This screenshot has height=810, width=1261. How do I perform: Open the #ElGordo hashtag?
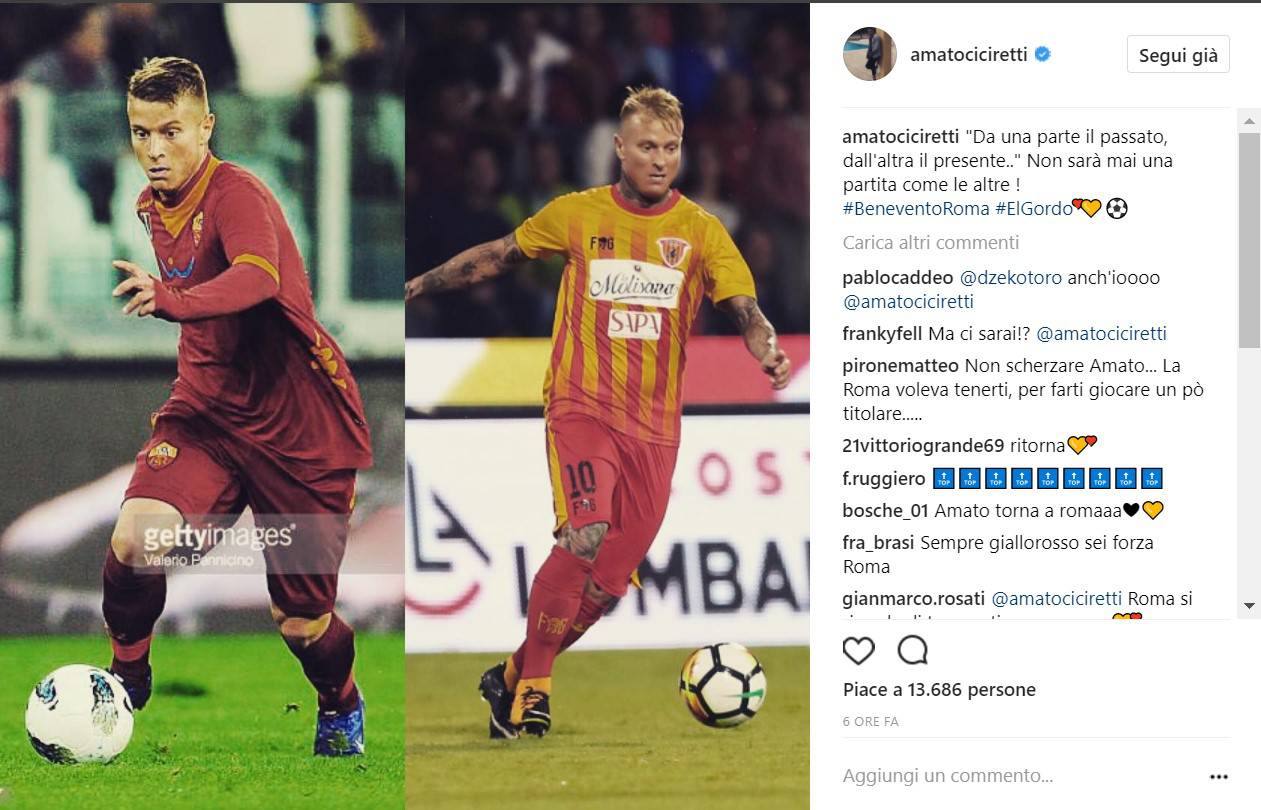(1033, 208)
